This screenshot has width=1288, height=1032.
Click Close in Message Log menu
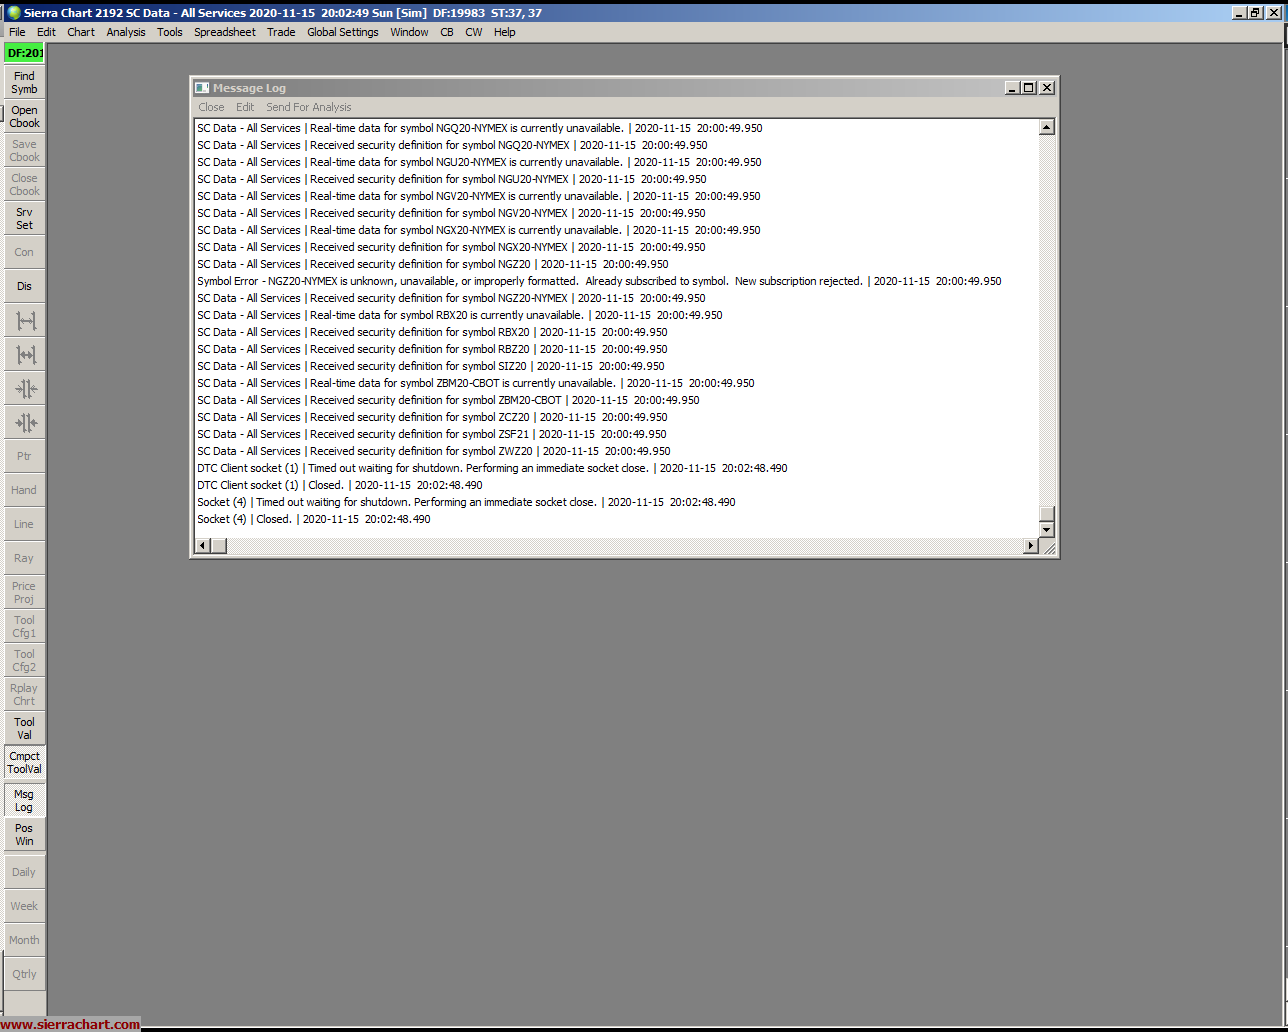tap(211, 107)
